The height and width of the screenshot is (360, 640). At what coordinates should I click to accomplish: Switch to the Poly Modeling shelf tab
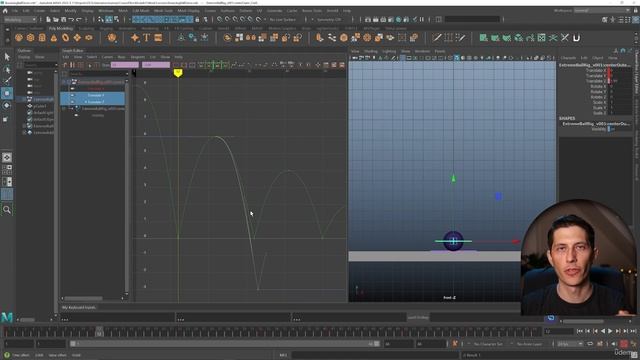[x=61, y=29]
